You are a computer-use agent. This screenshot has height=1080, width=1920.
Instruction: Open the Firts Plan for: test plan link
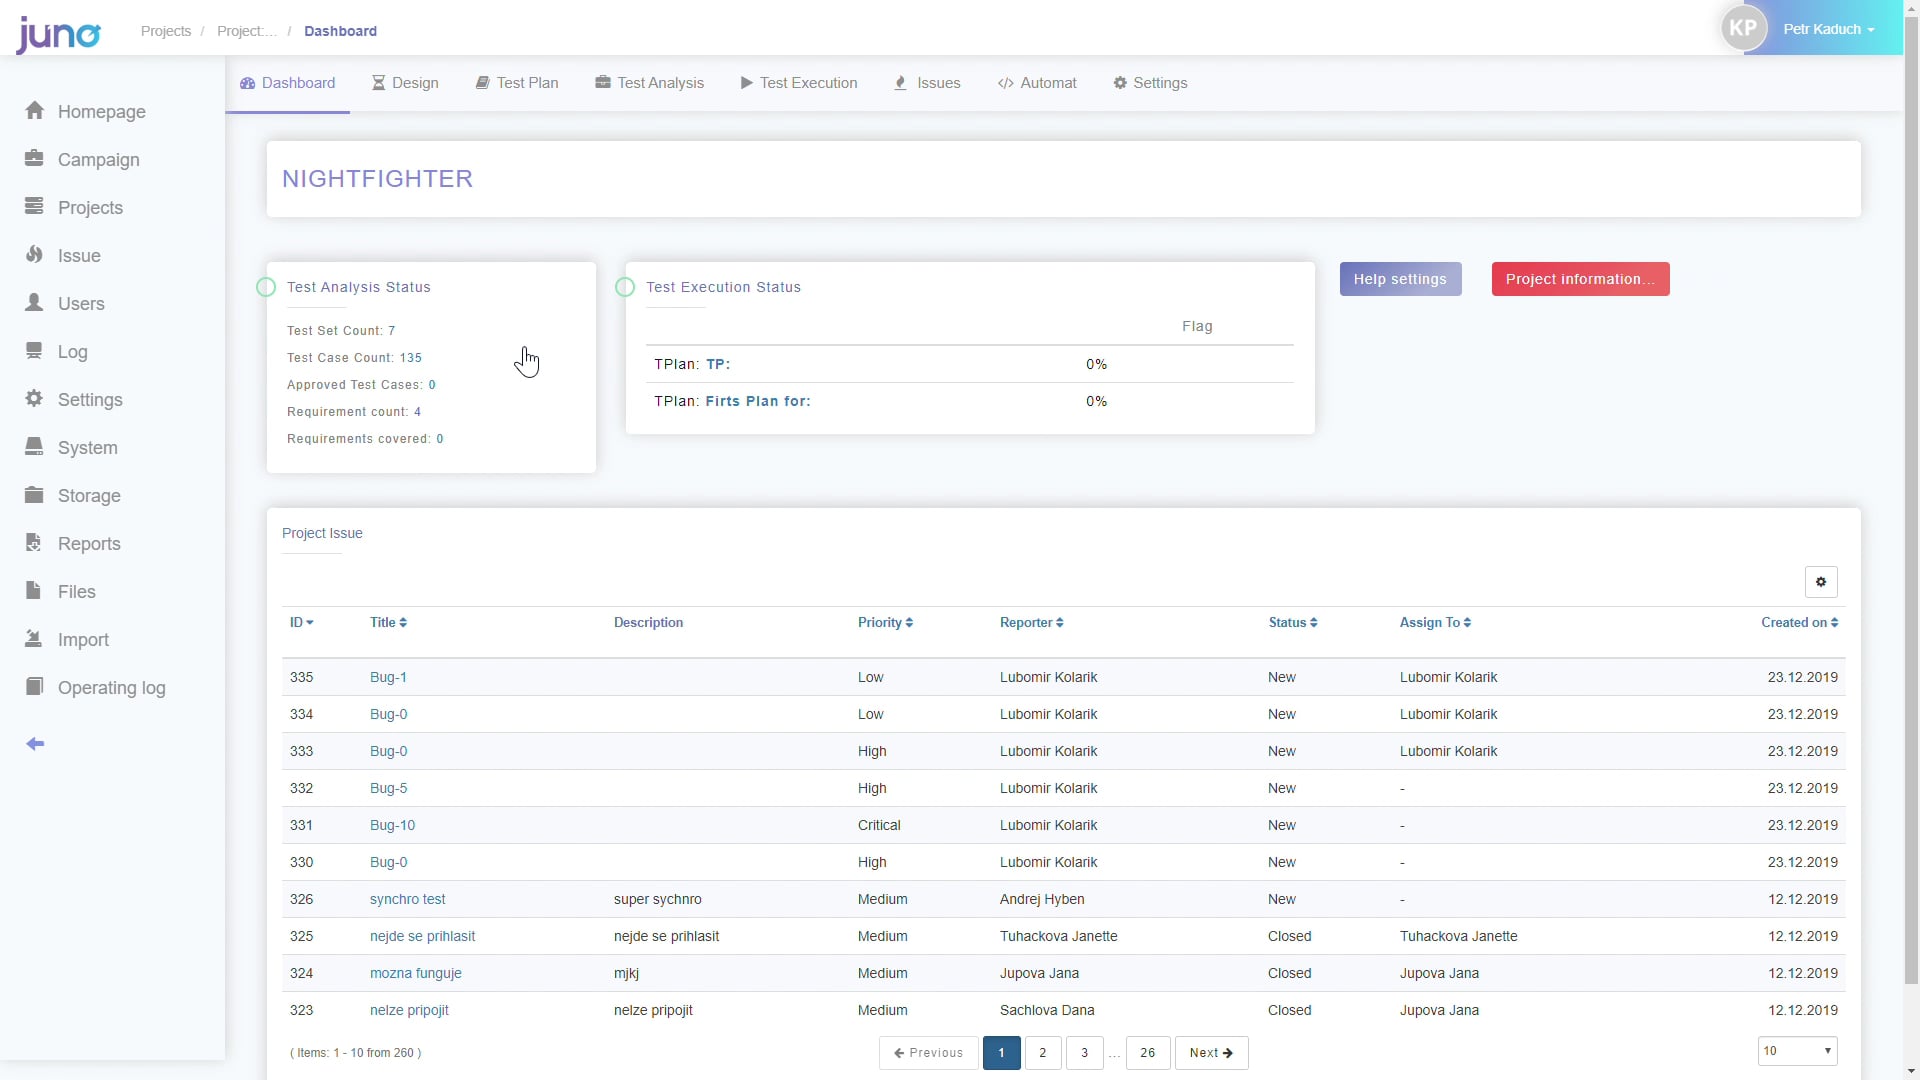coord(758,402)
